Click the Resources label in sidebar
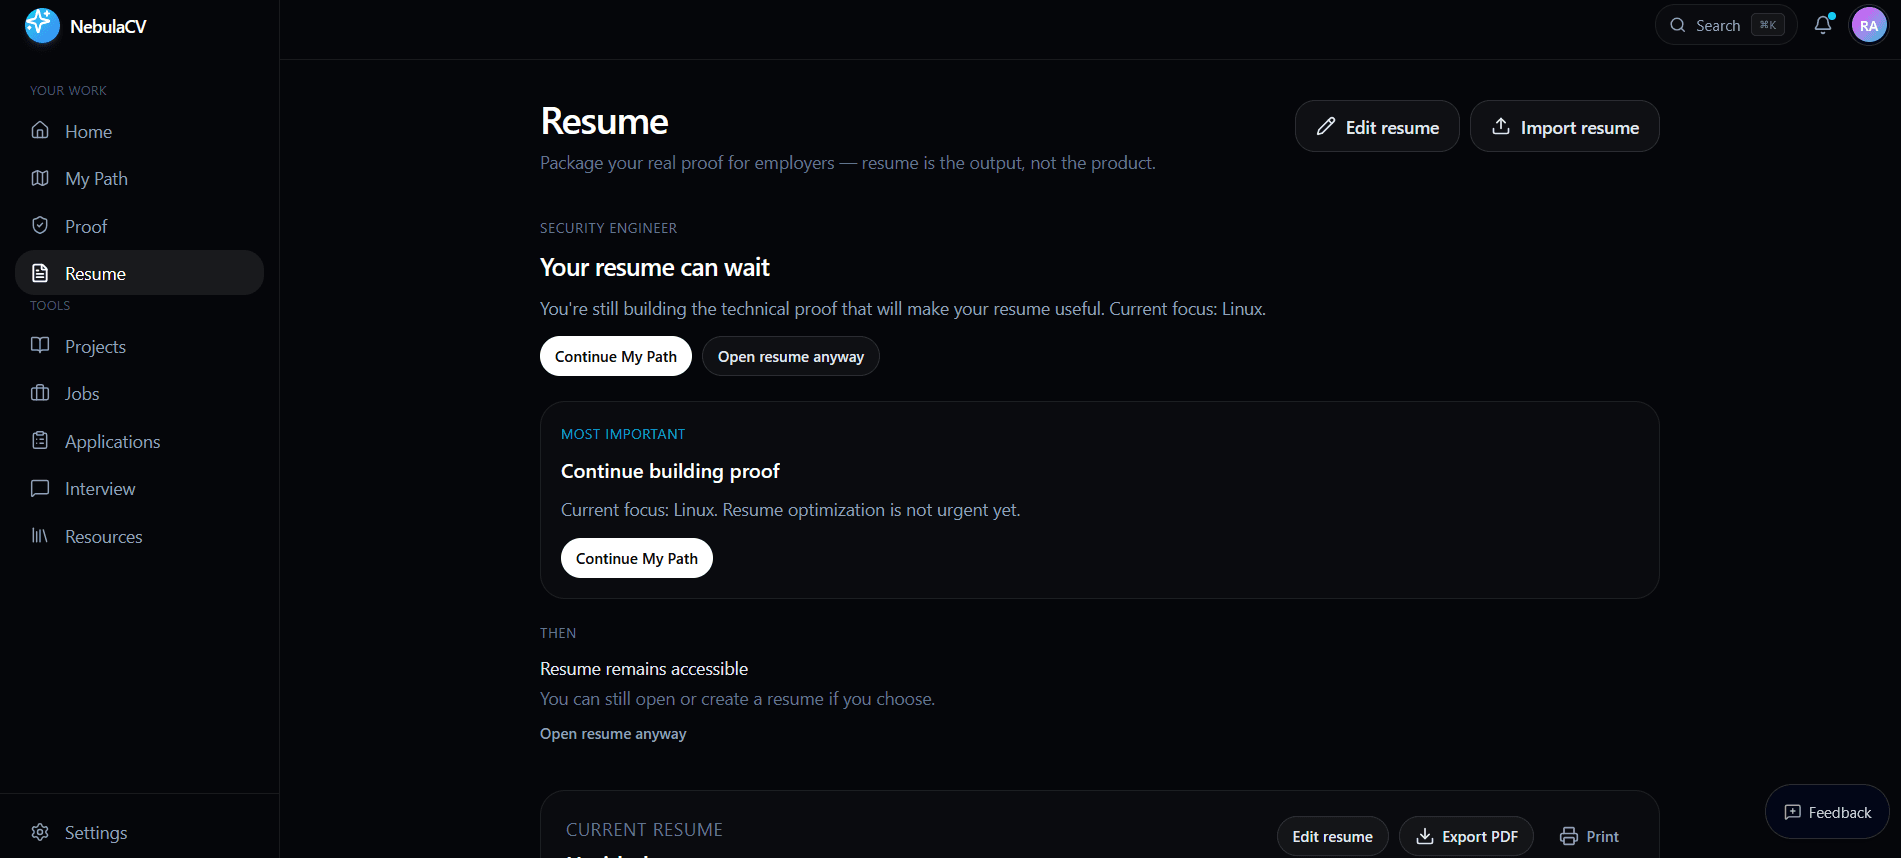The image size is (1901, 858). click(104, 536)
